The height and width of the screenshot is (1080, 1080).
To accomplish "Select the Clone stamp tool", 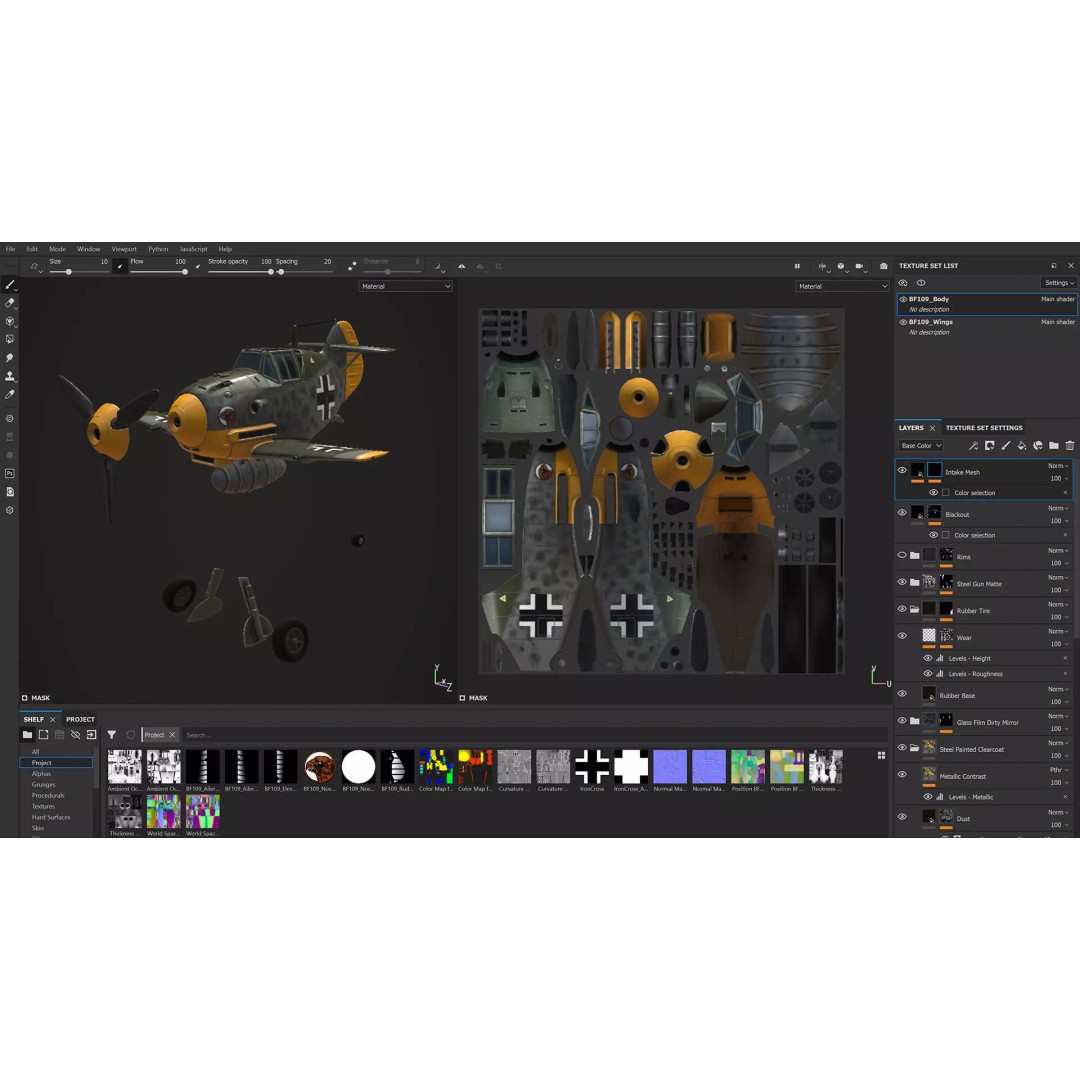I will tap(10, 376).
